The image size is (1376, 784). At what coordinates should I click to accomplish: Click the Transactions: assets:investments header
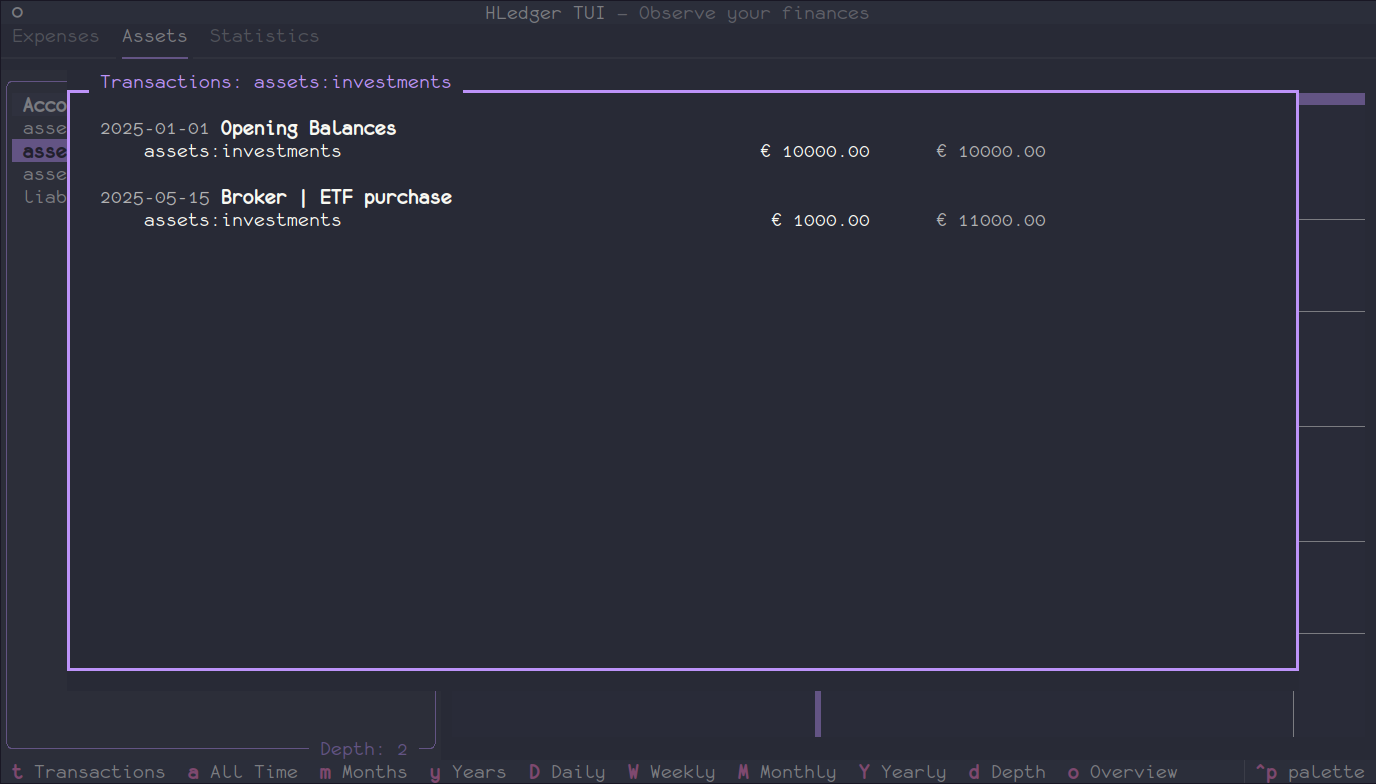277,81
